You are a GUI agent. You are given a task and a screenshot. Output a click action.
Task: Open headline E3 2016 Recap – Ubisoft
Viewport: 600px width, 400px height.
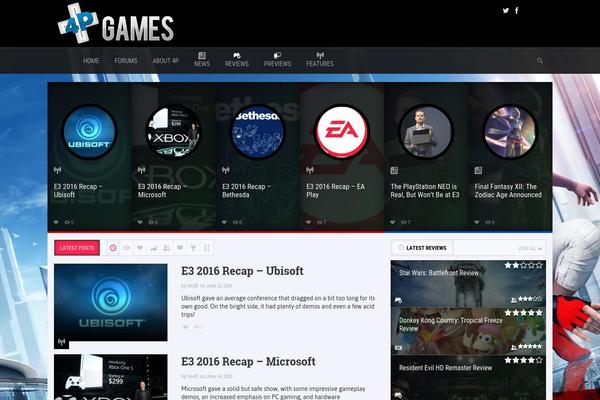(x=242, y=271)
